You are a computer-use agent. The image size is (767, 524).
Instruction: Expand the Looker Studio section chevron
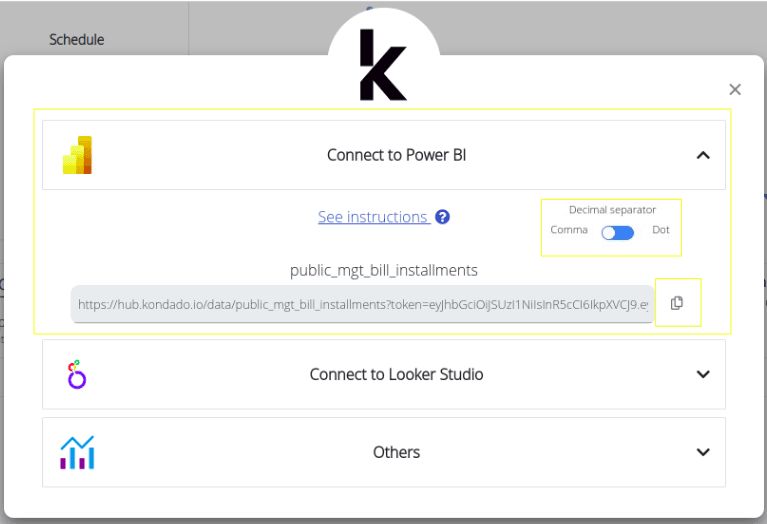pos(703,374)
